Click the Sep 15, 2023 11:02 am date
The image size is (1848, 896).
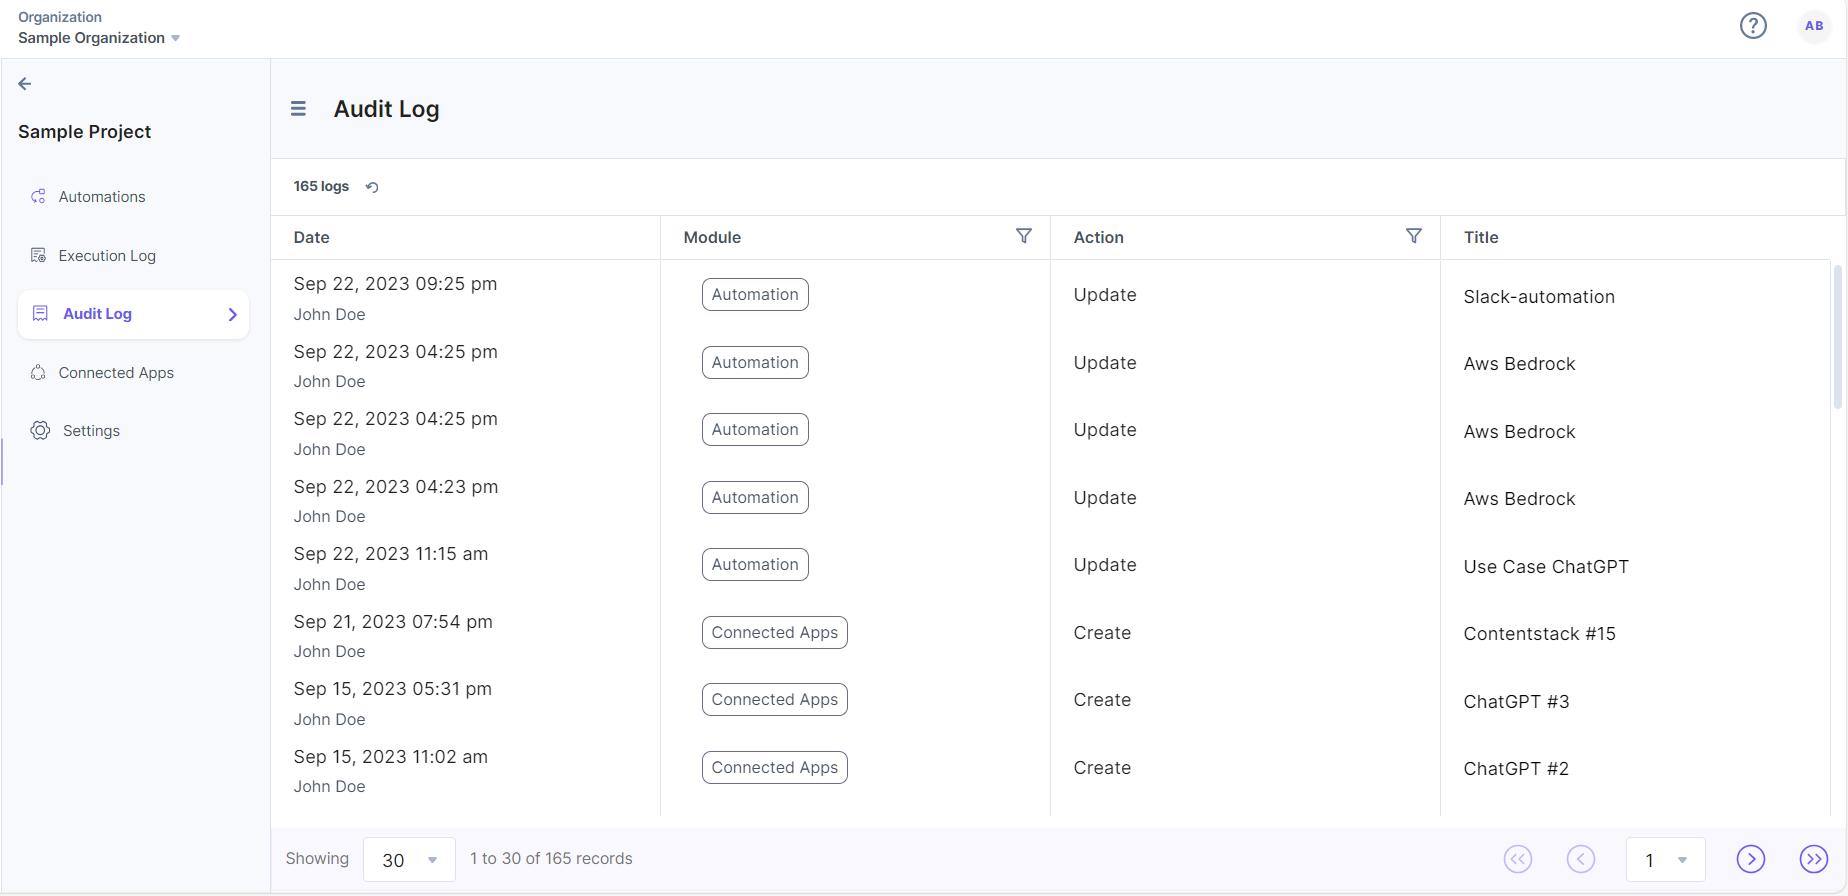coord(391,757)
